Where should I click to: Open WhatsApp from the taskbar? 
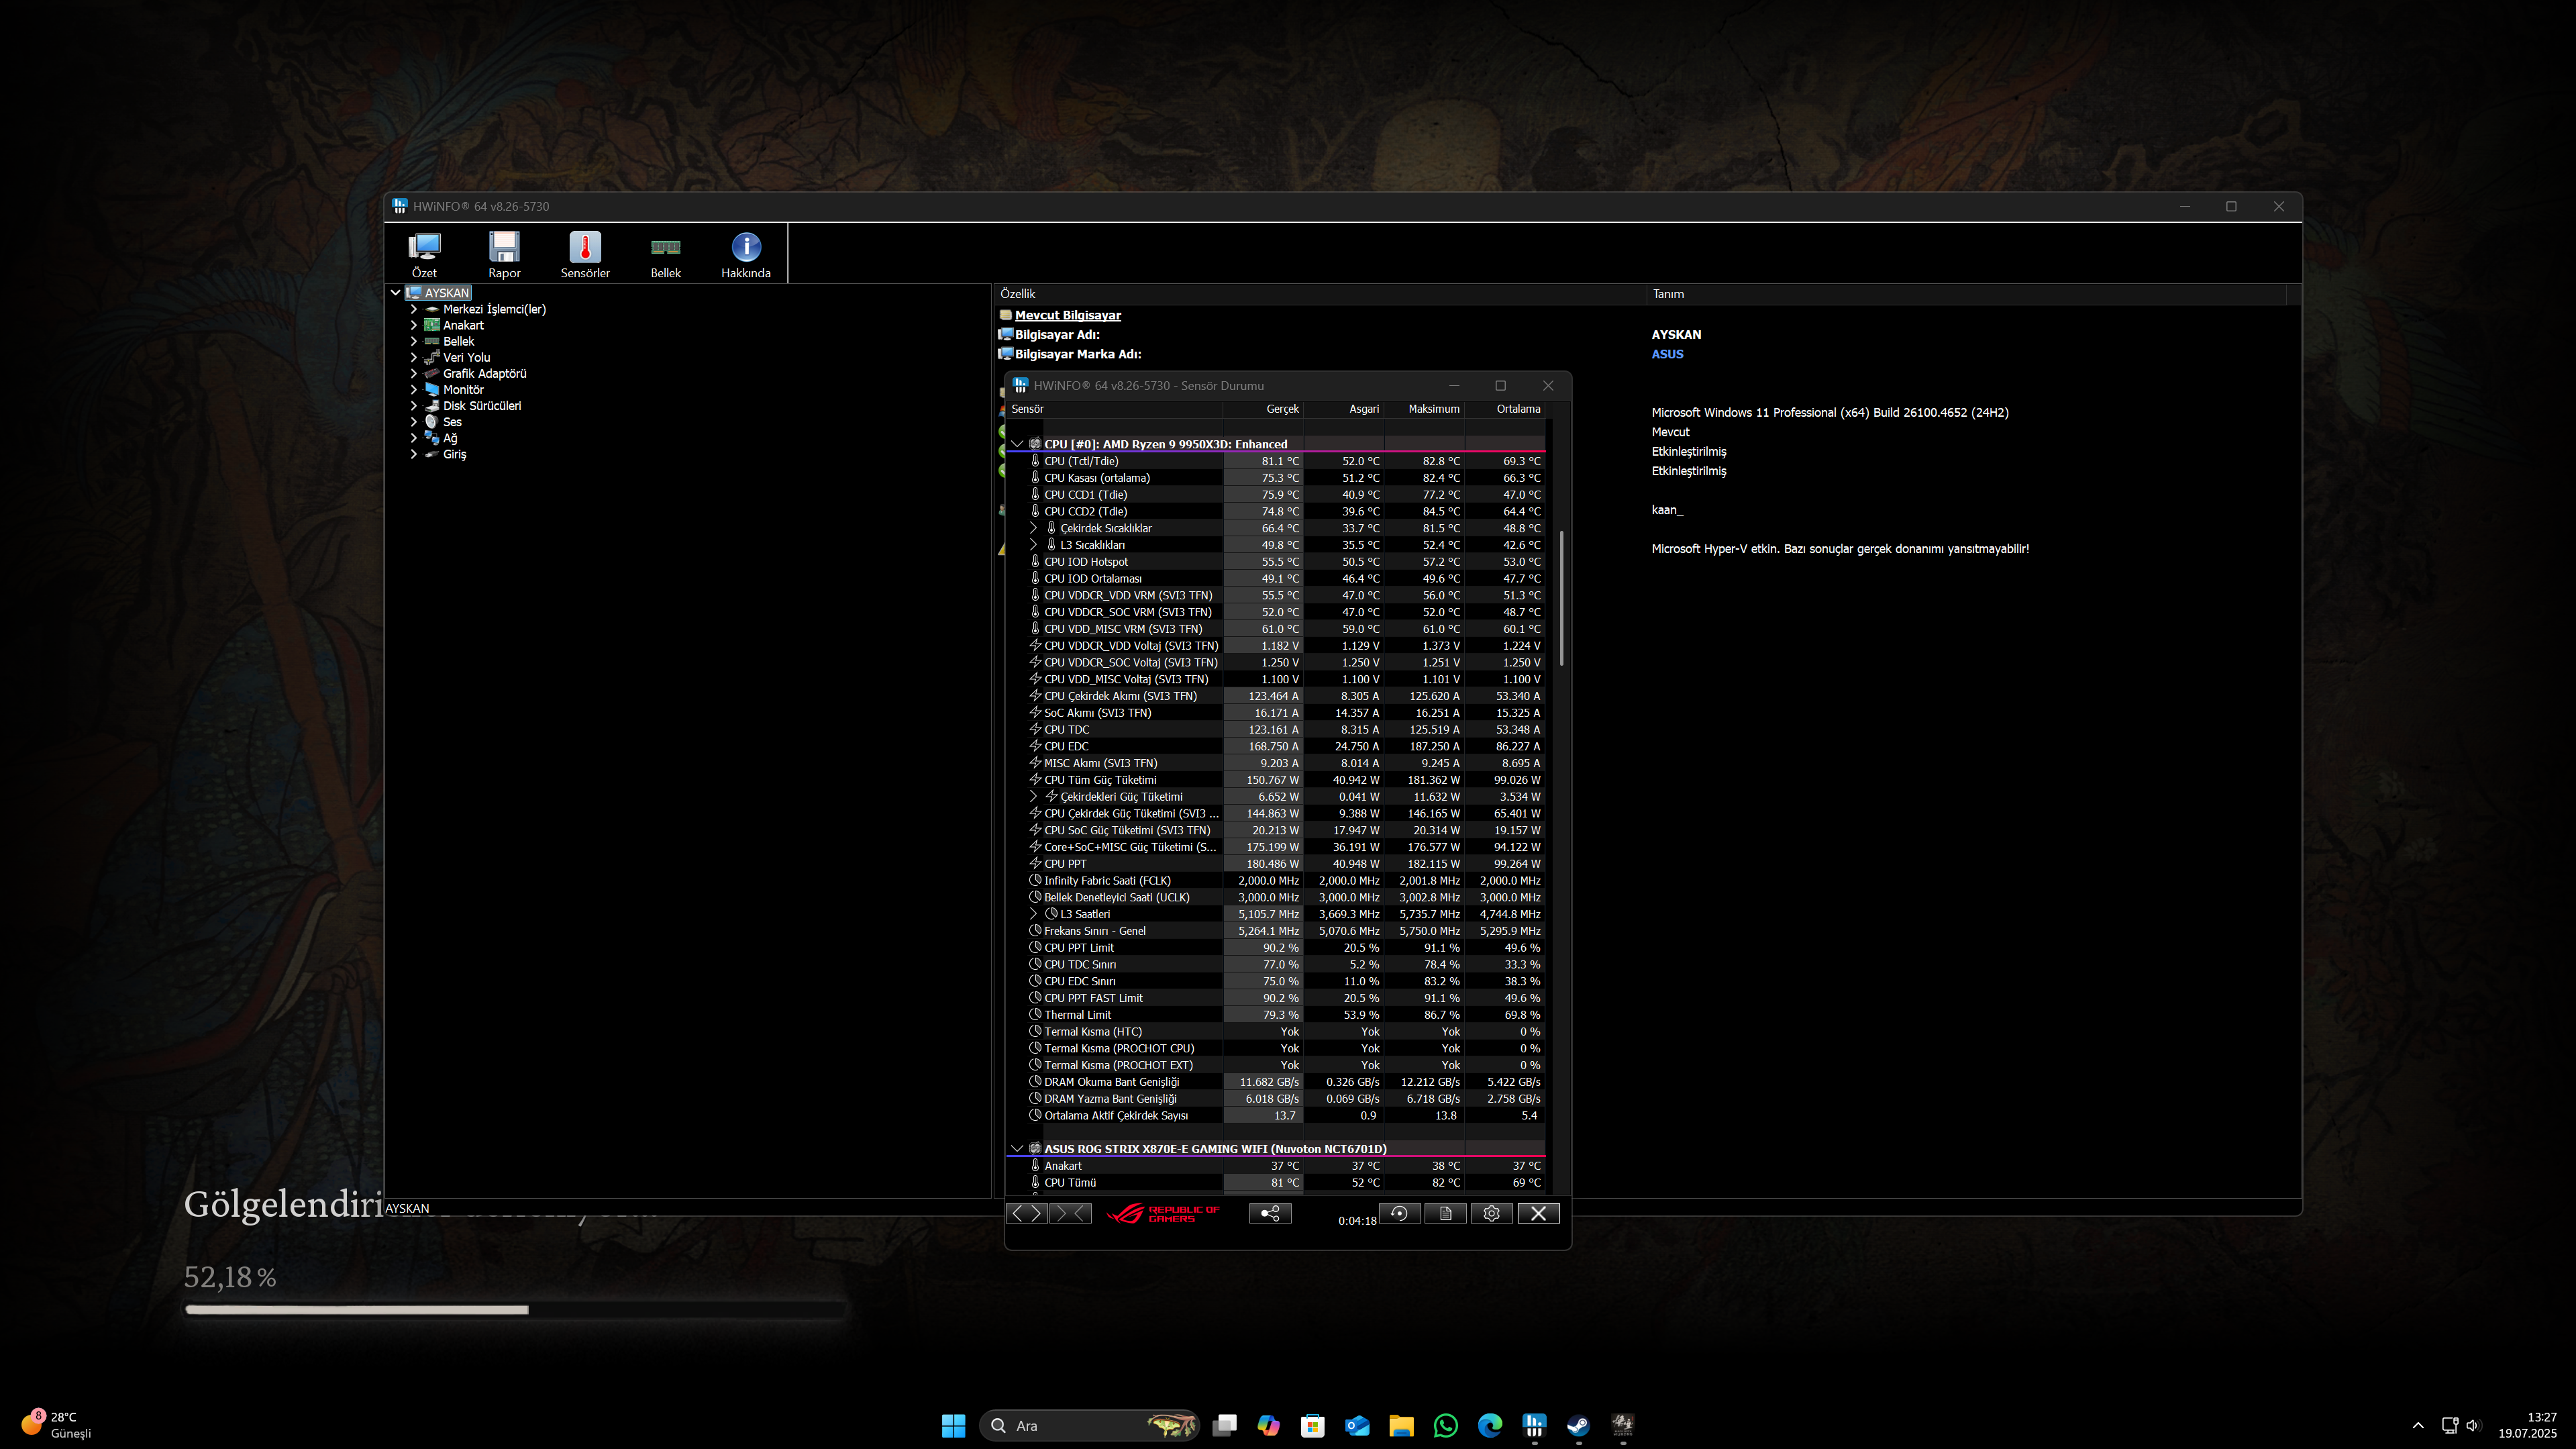(x=1445, y=1425)
